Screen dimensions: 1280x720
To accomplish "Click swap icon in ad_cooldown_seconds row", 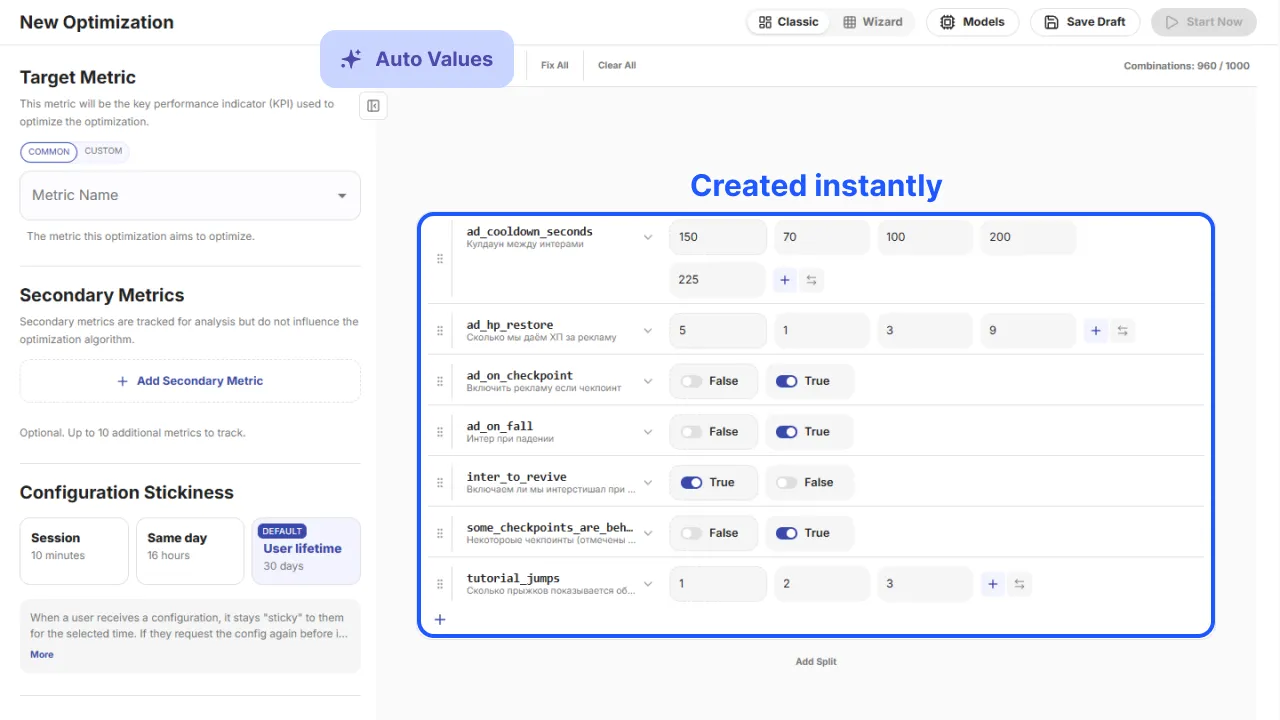I will pyautogui.click(x=812, y=280).
